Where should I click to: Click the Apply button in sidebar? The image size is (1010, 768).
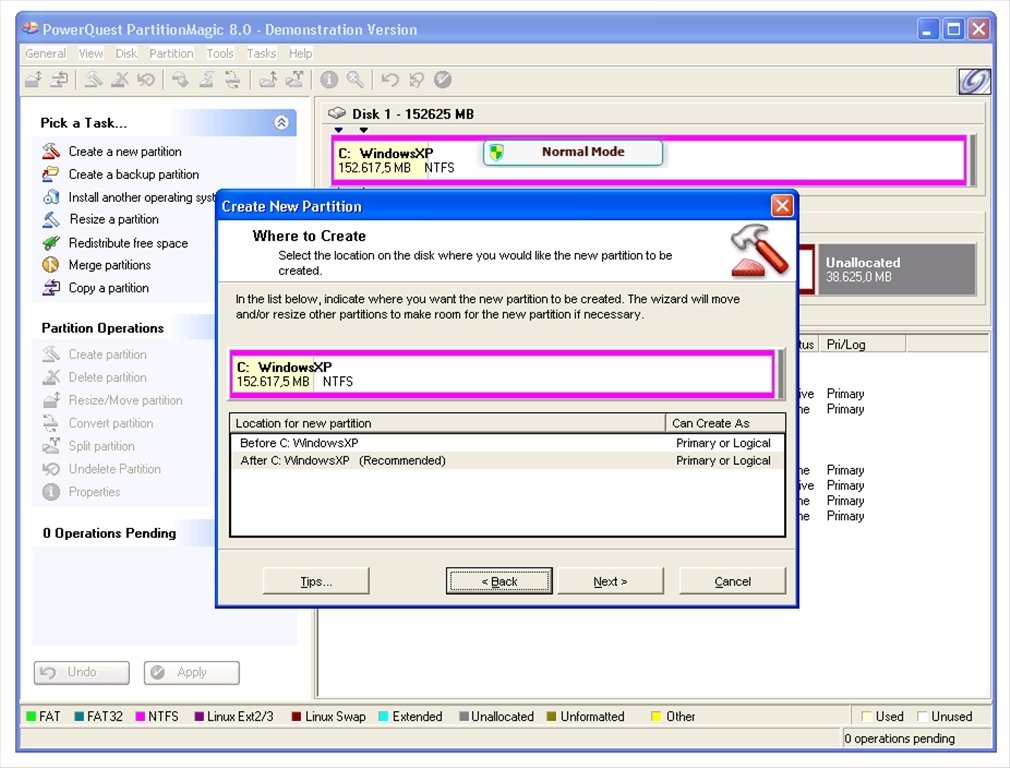click(x=192, y=672)
